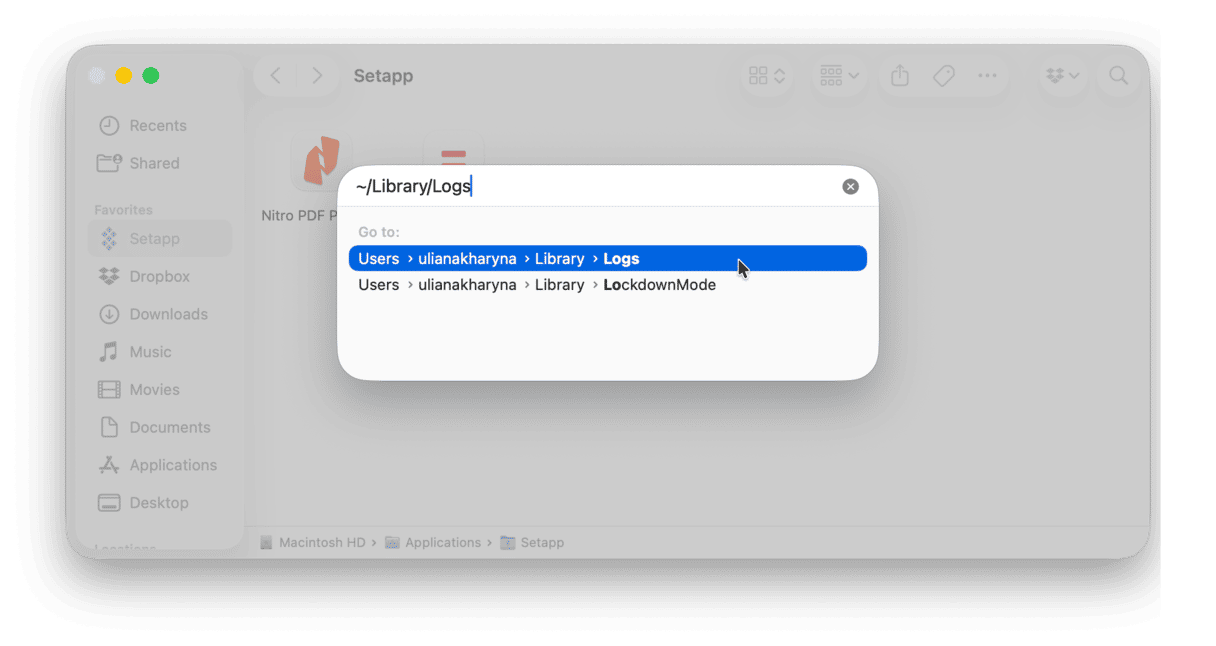Open the Share toolbar icon

(x=900, y=76)
